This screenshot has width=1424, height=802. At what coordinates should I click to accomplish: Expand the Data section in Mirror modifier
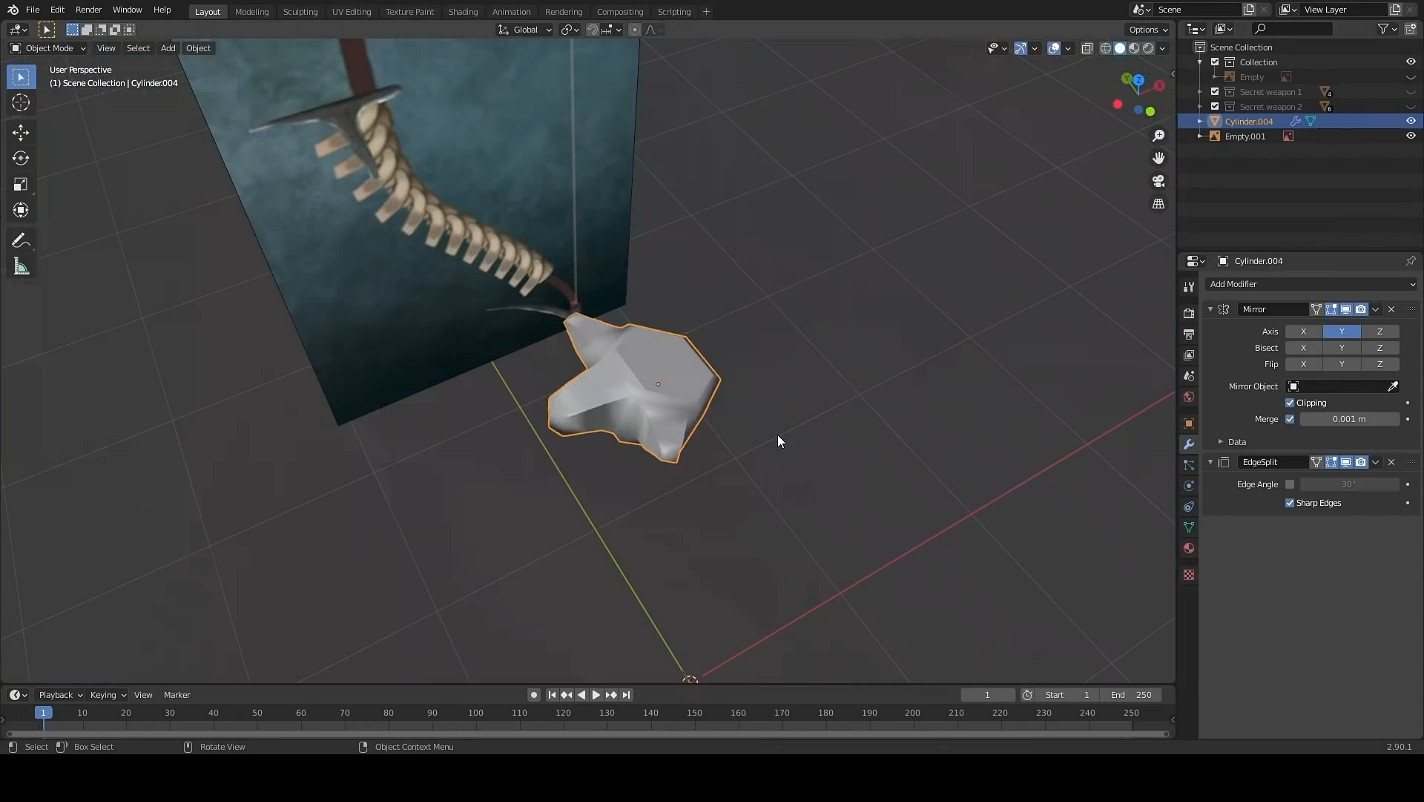1220,442
